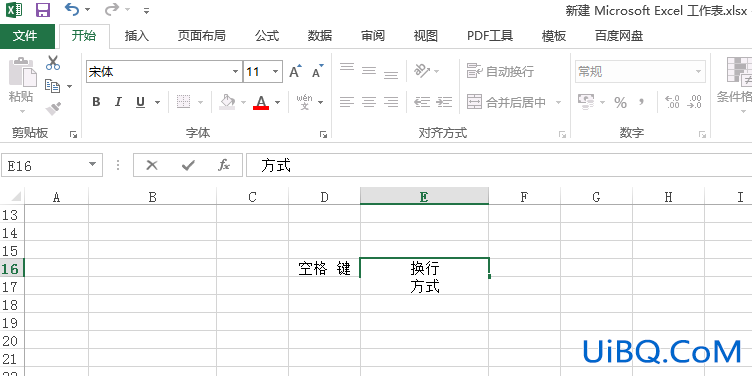Viewport: 752px width, 376px height.
Task: Apply percent style
Action: (621, 102)
